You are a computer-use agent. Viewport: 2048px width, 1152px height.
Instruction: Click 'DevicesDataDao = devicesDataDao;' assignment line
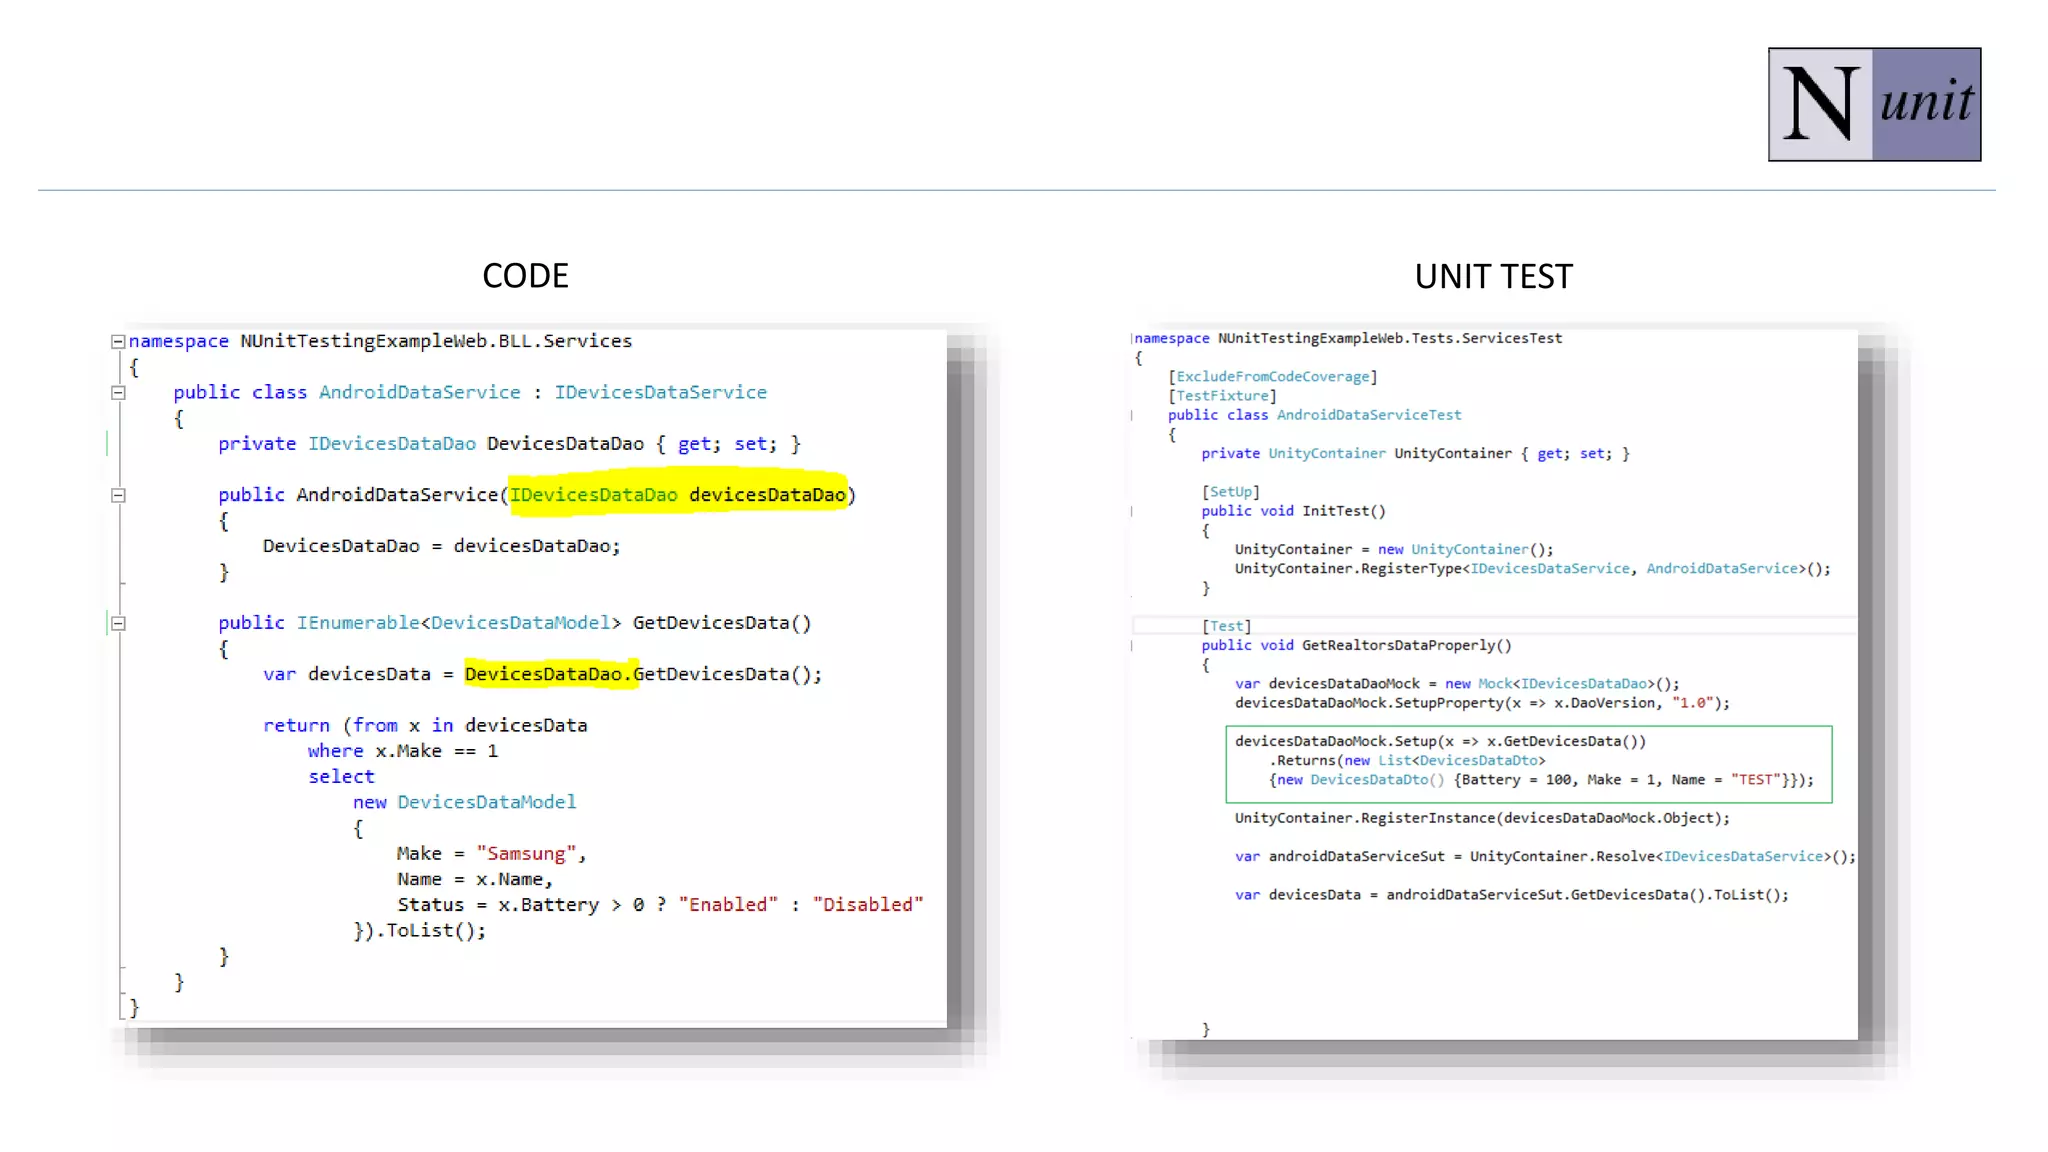pyautogui.click(x=441, y=545)
